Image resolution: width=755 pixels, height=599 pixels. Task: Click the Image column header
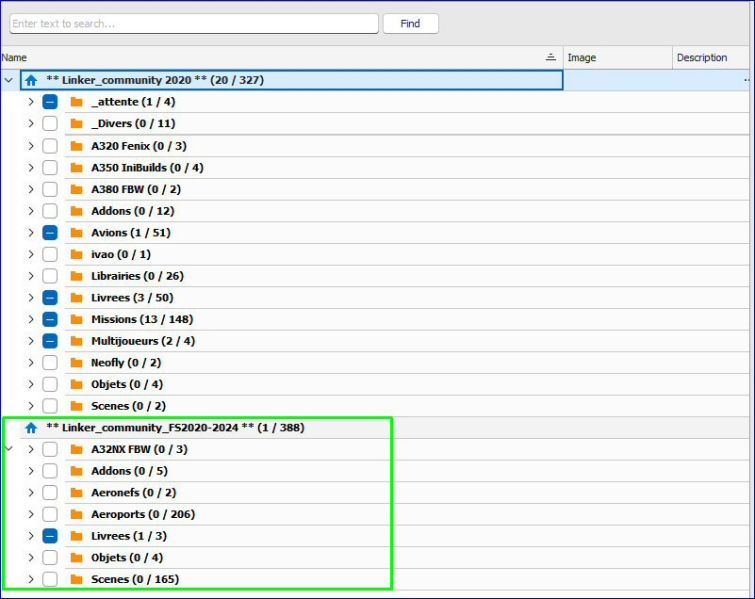tap(618, 58)
